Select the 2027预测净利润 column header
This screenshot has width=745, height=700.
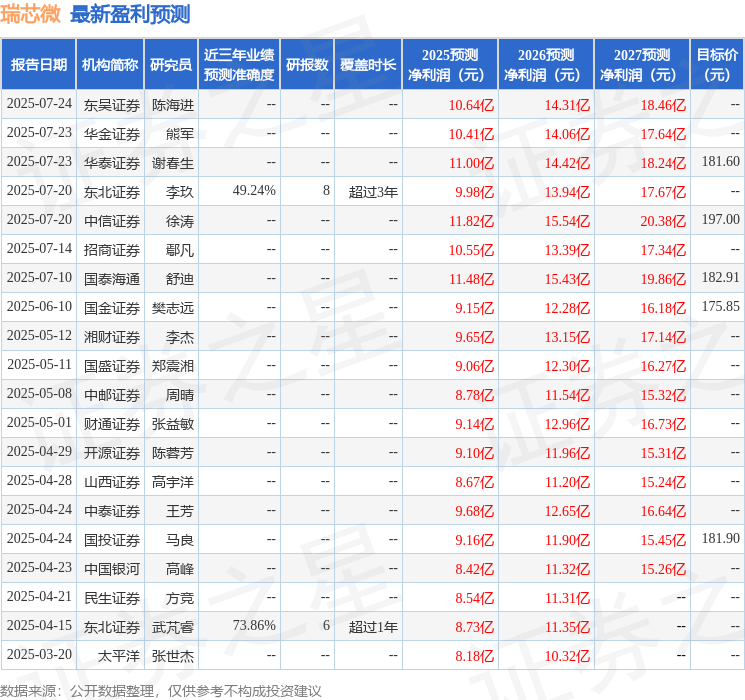tap(642, 65)
